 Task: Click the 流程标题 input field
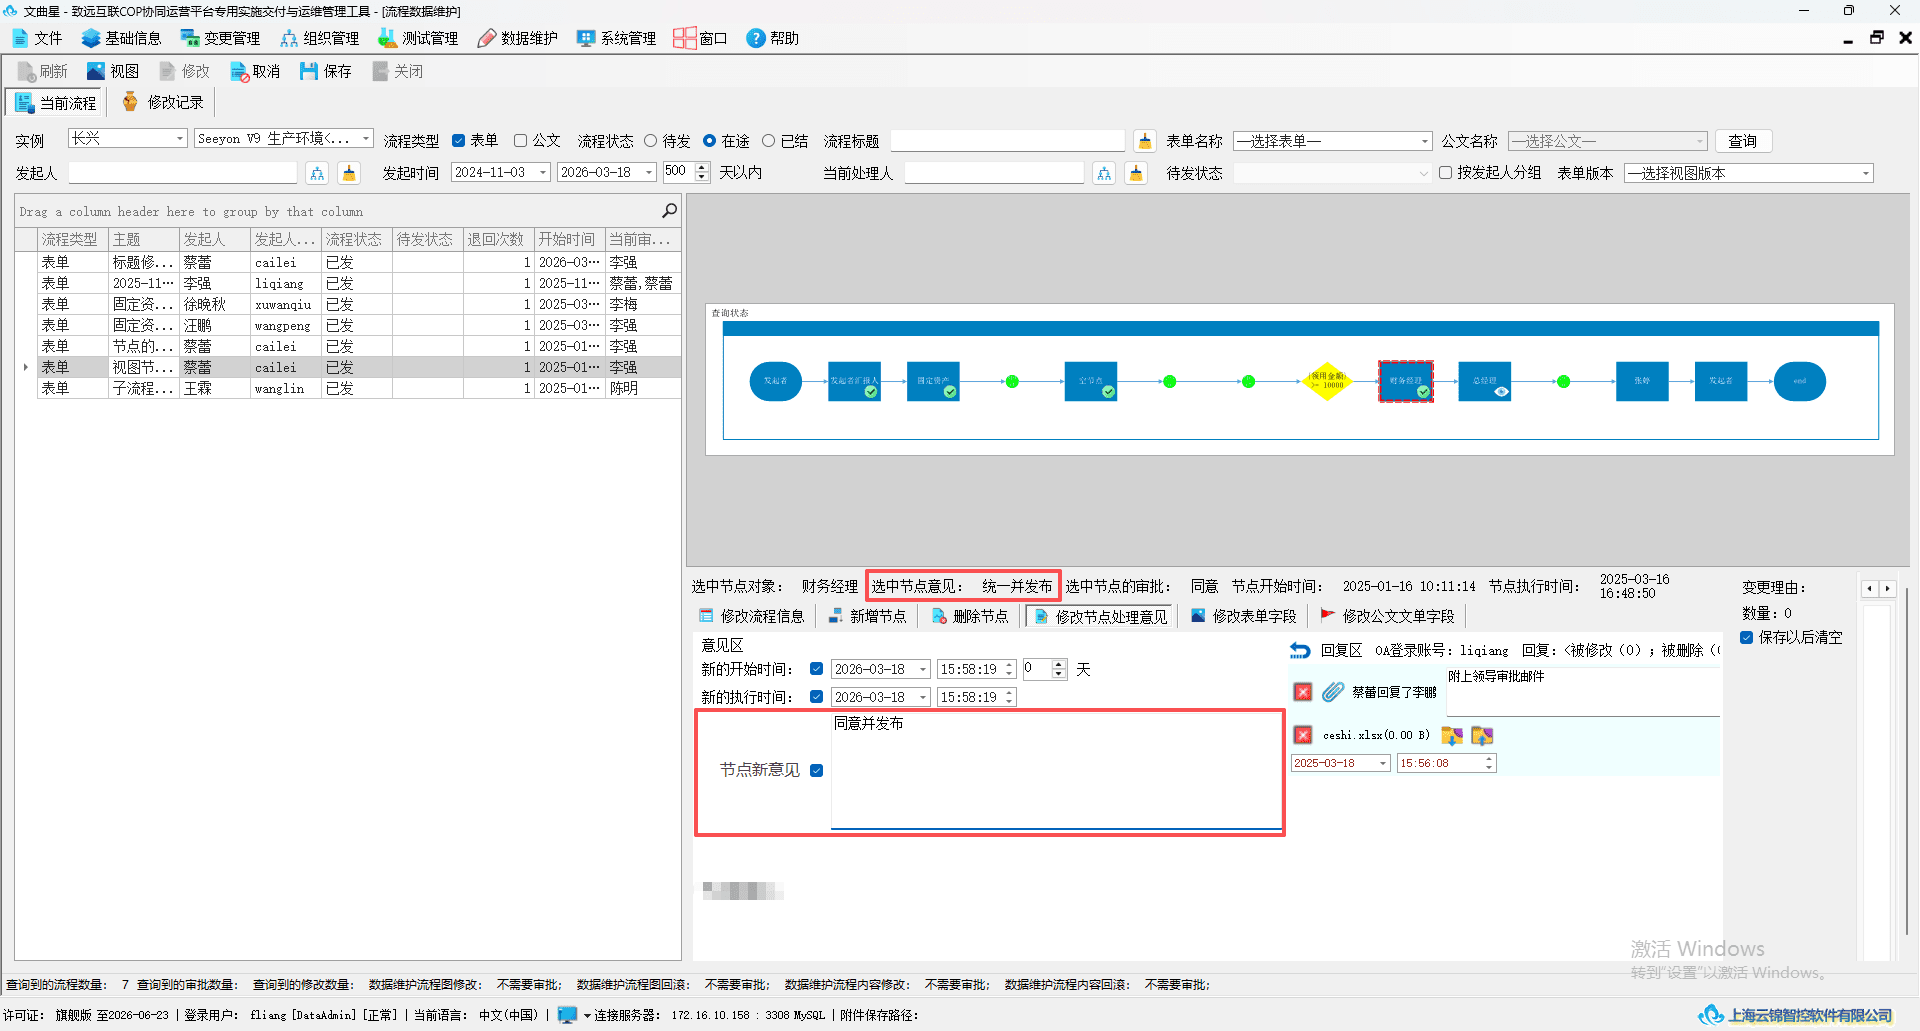[x=1007, y=141]
